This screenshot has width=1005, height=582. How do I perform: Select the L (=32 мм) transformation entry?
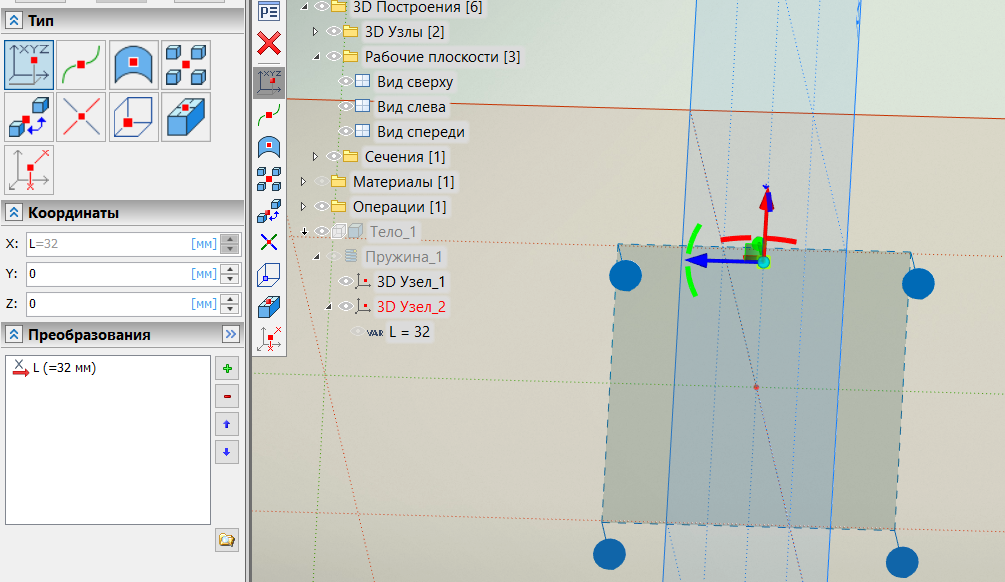[55, 368]
